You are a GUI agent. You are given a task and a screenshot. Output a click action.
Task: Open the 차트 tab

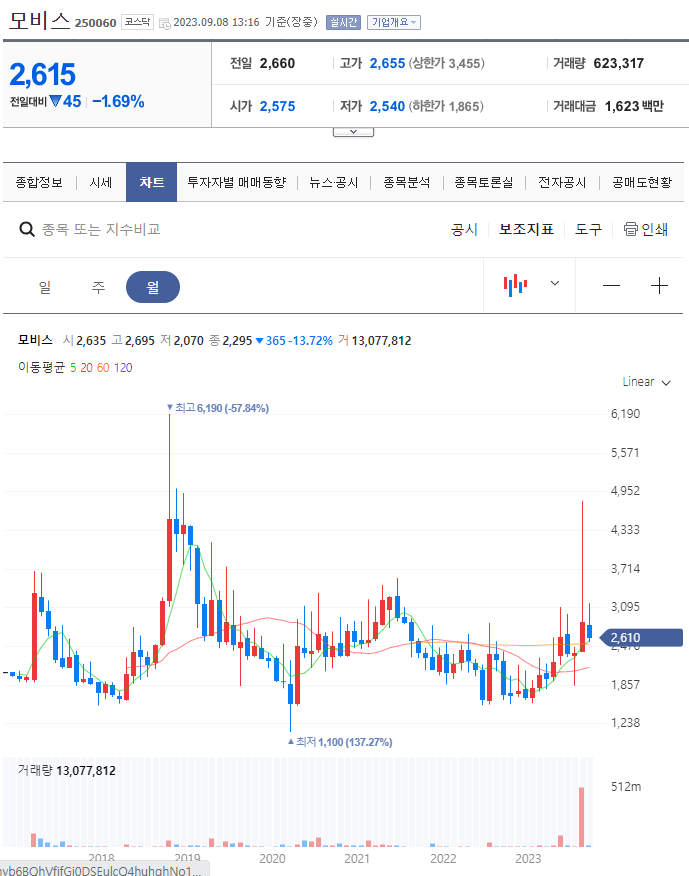[x=151, y=182]
